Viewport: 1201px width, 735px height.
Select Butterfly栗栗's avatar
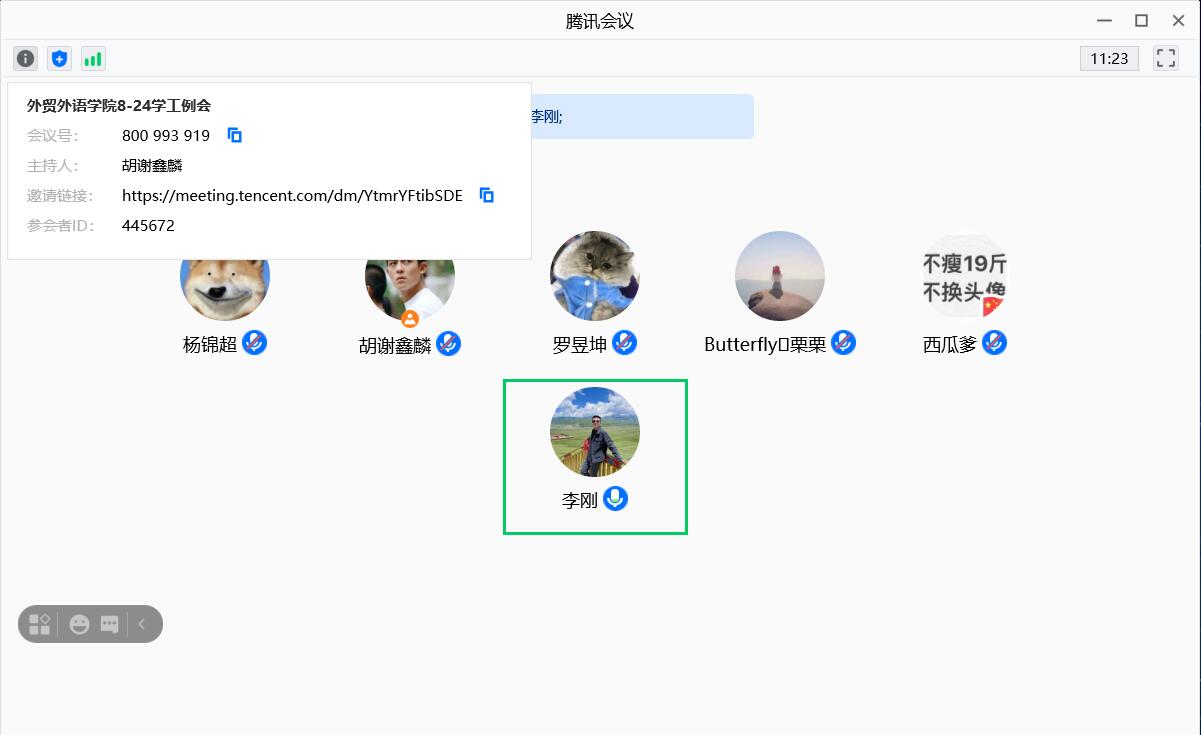(780, 276)
